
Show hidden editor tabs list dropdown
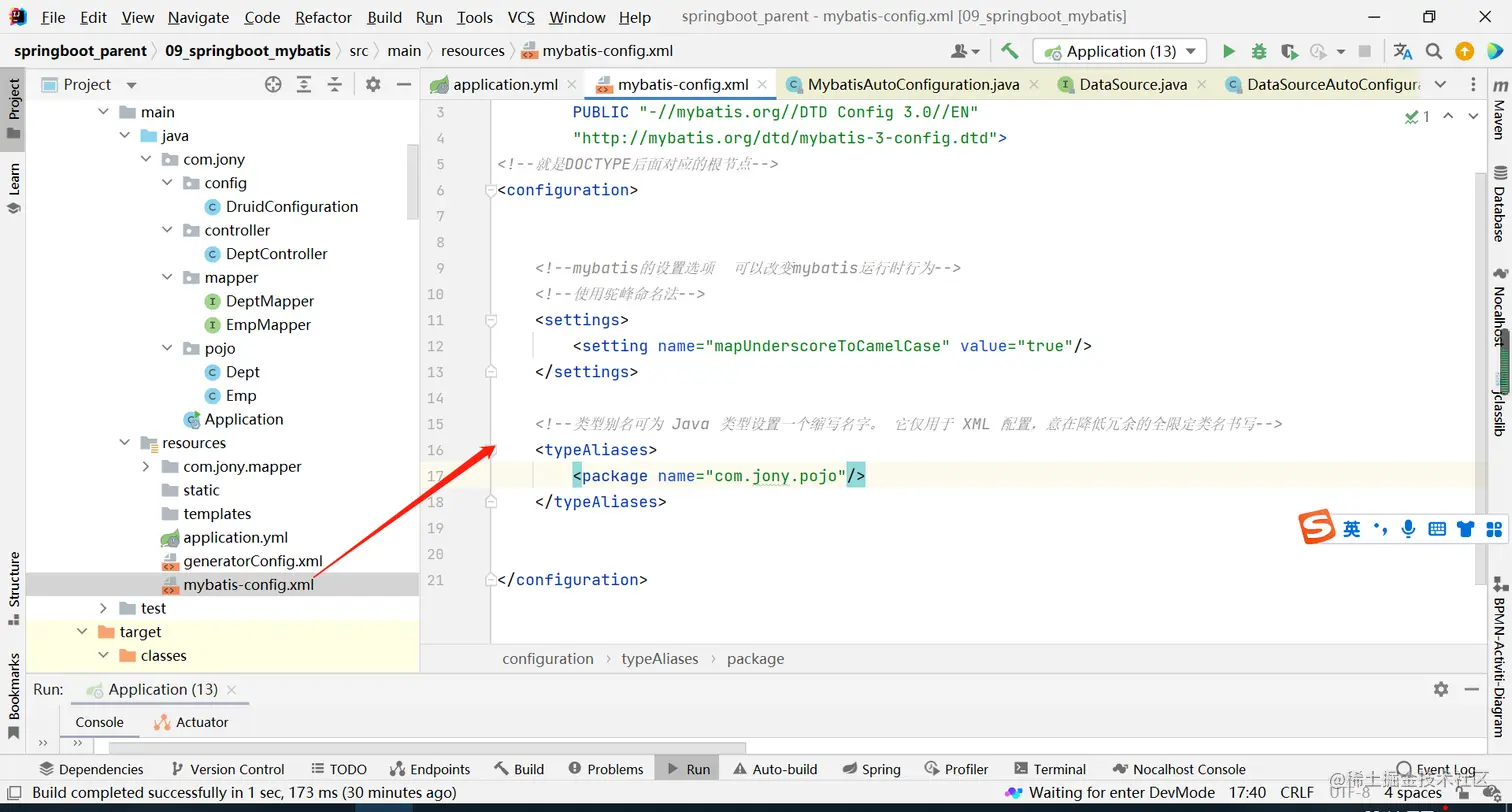(x=1440, y=85)
